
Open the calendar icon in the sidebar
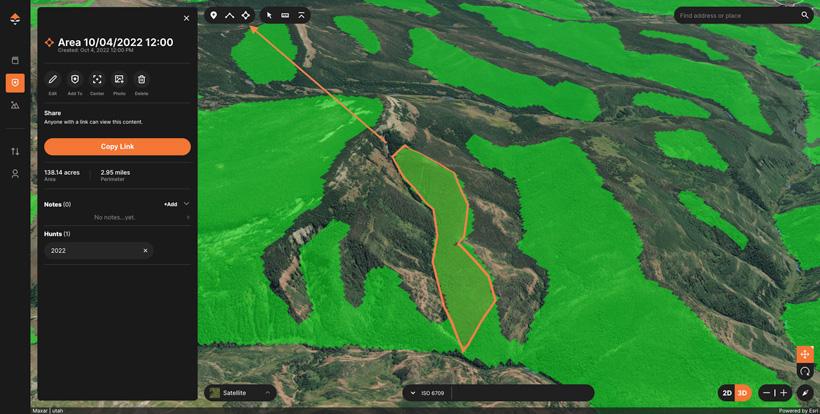(15, 60)
